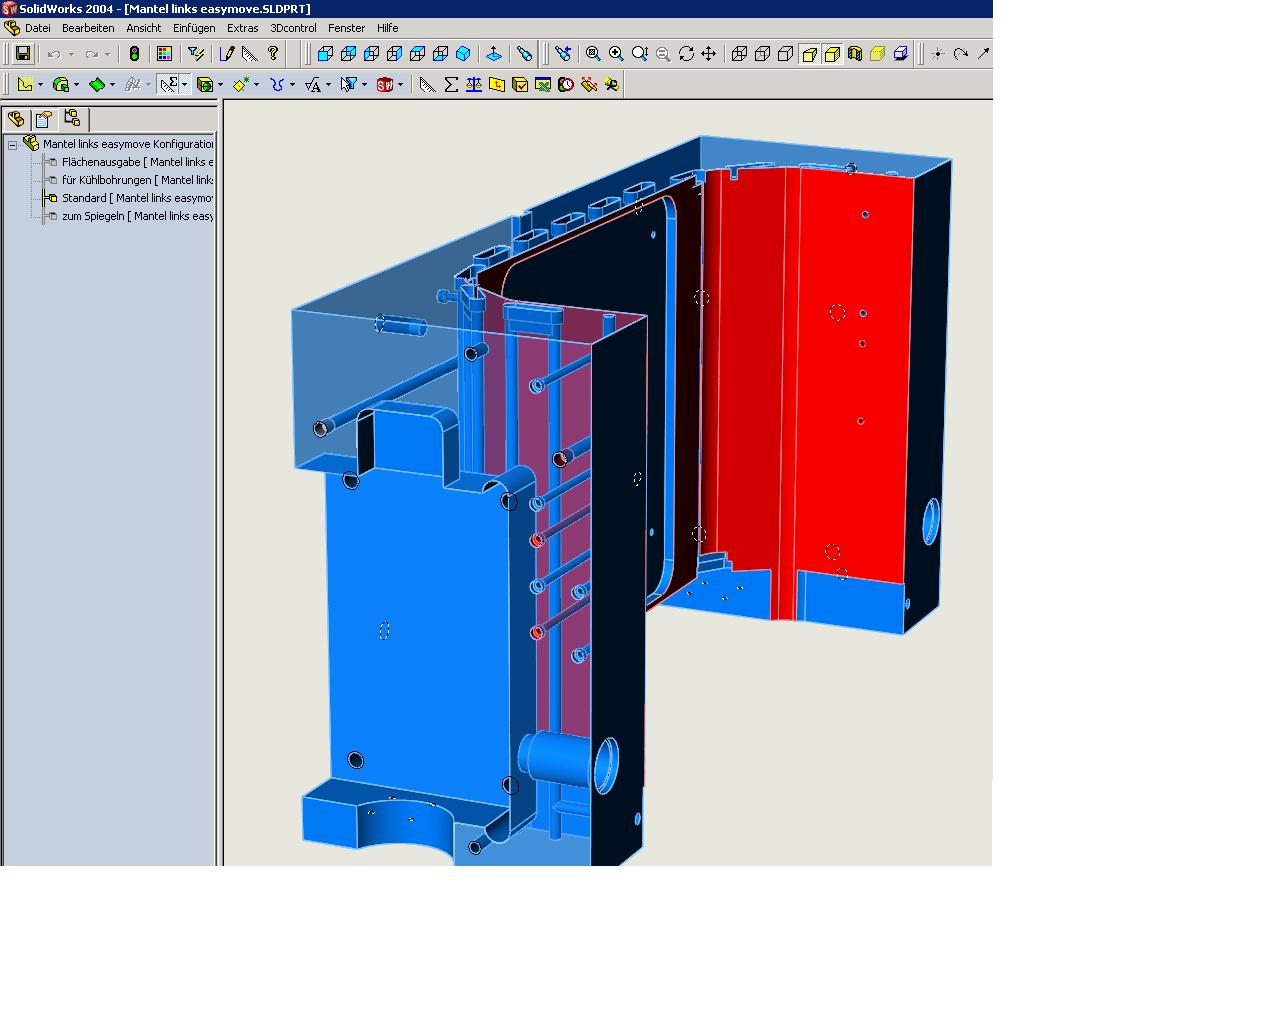Click the Isometric view cube icon

(463, 54)
